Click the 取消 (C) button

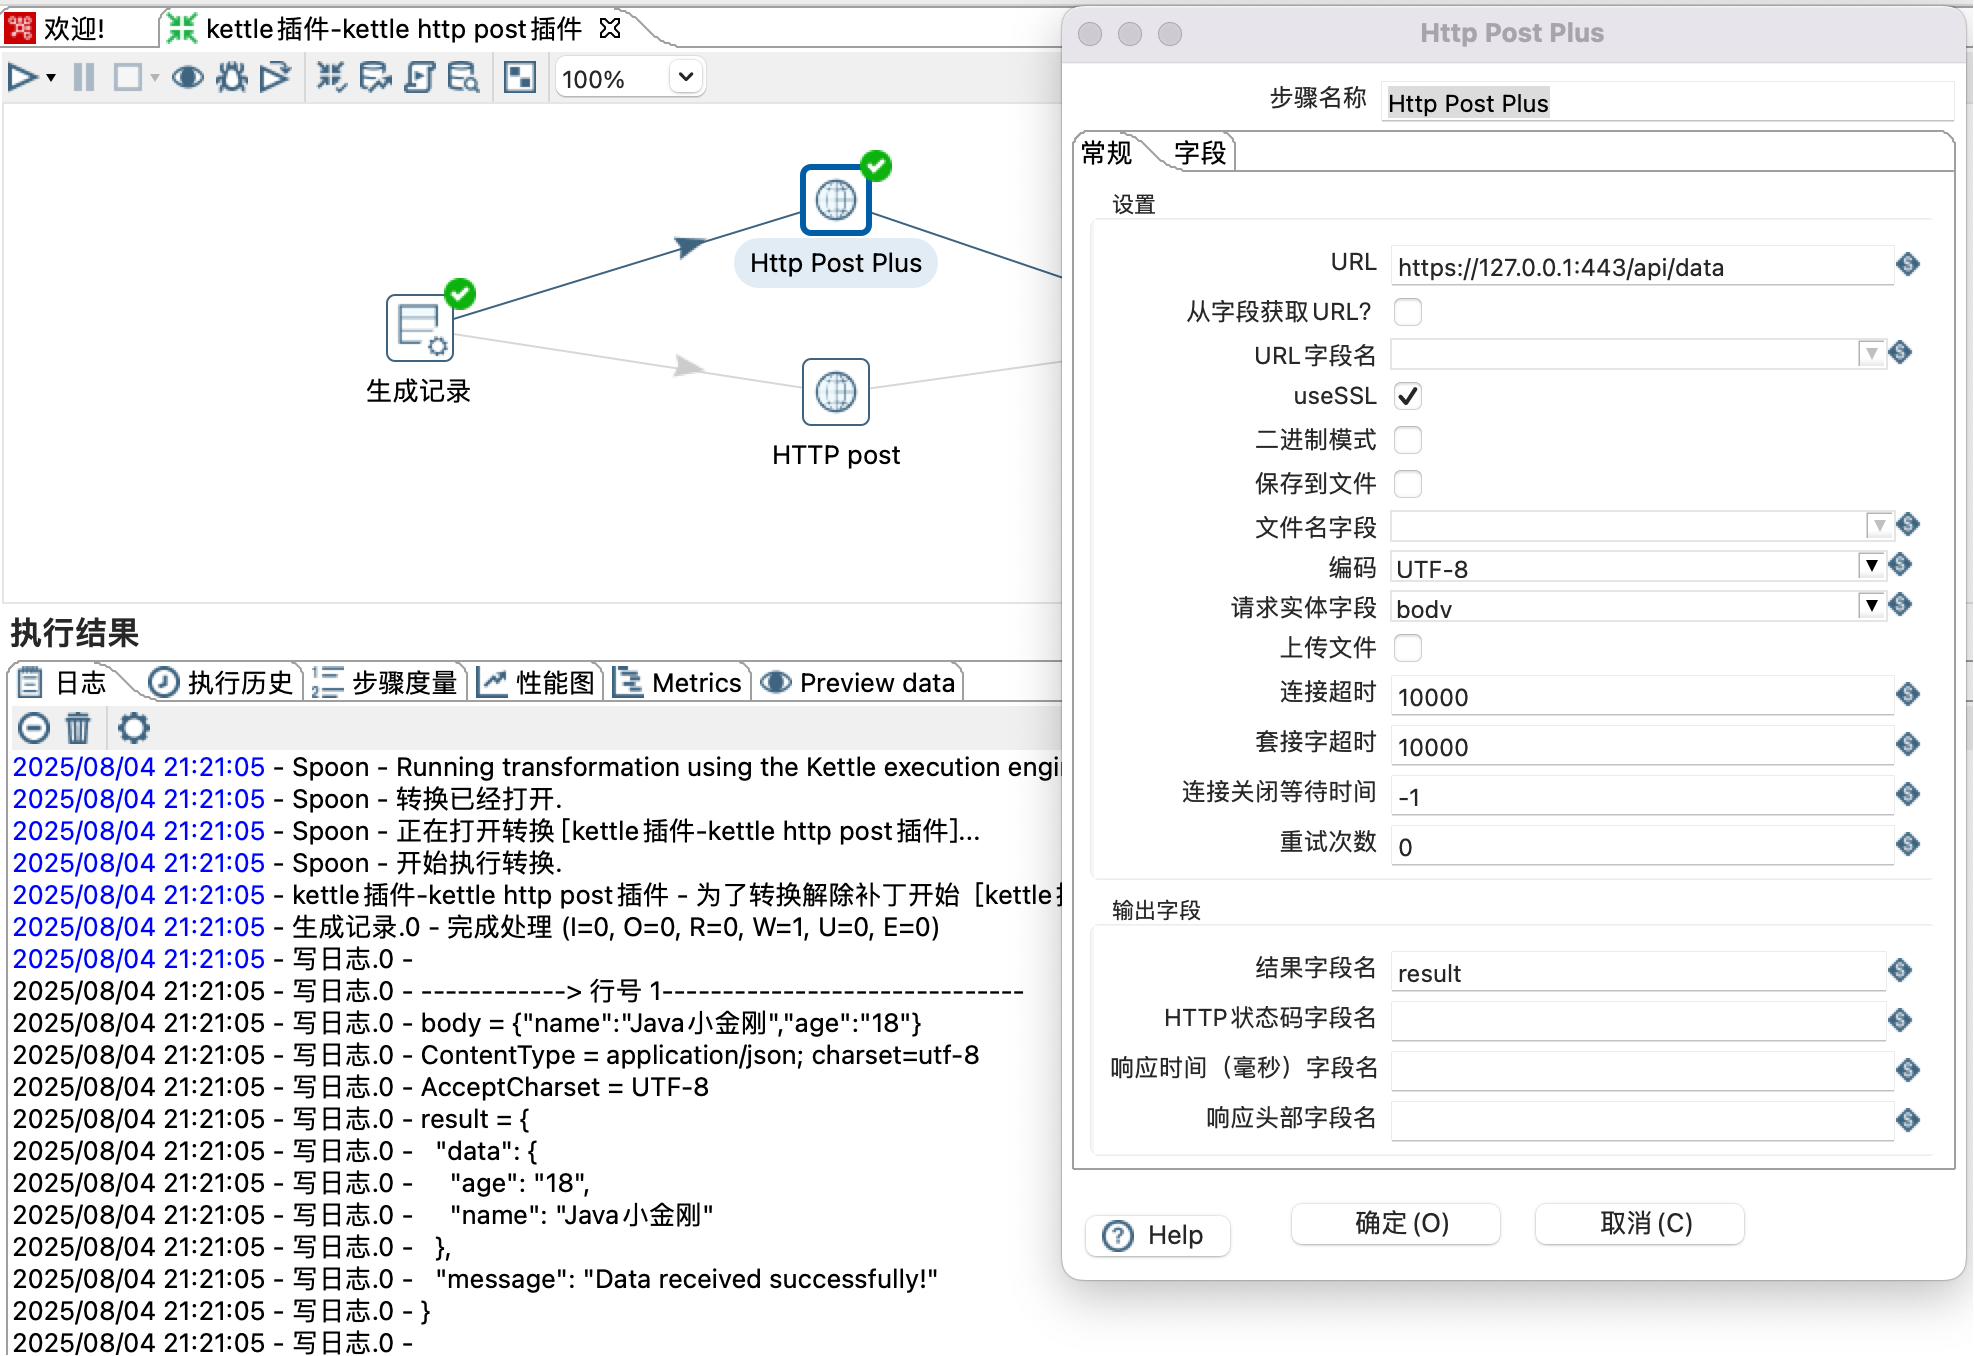tap(1639, 1223)
